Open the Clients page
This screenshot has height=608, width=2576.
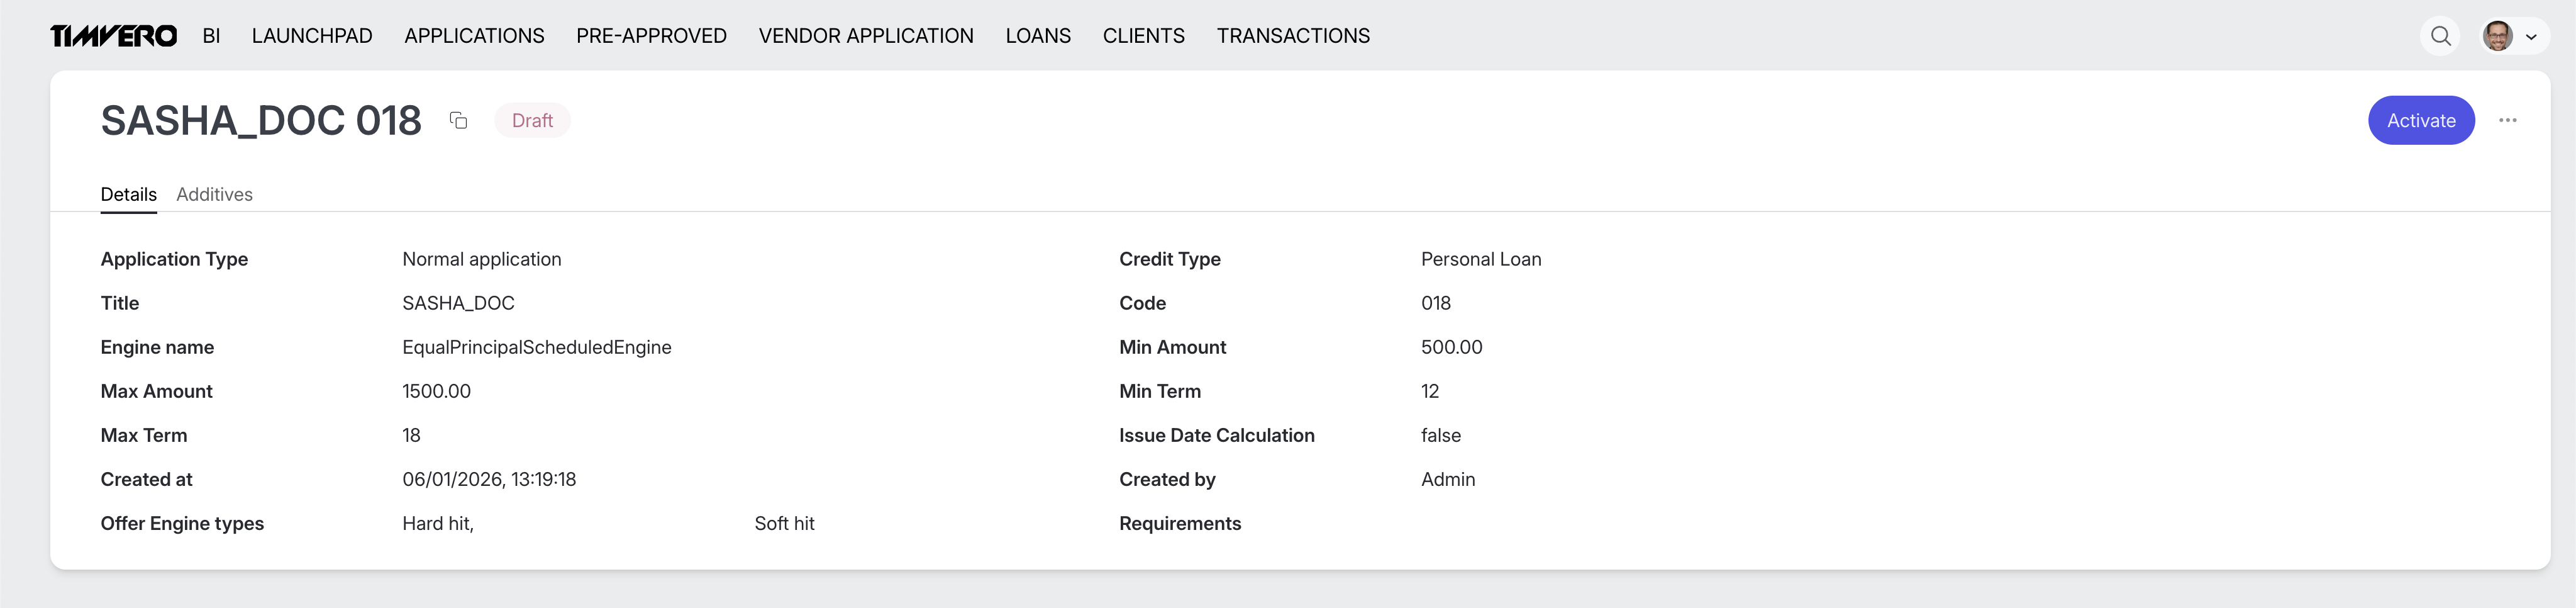1143,36
